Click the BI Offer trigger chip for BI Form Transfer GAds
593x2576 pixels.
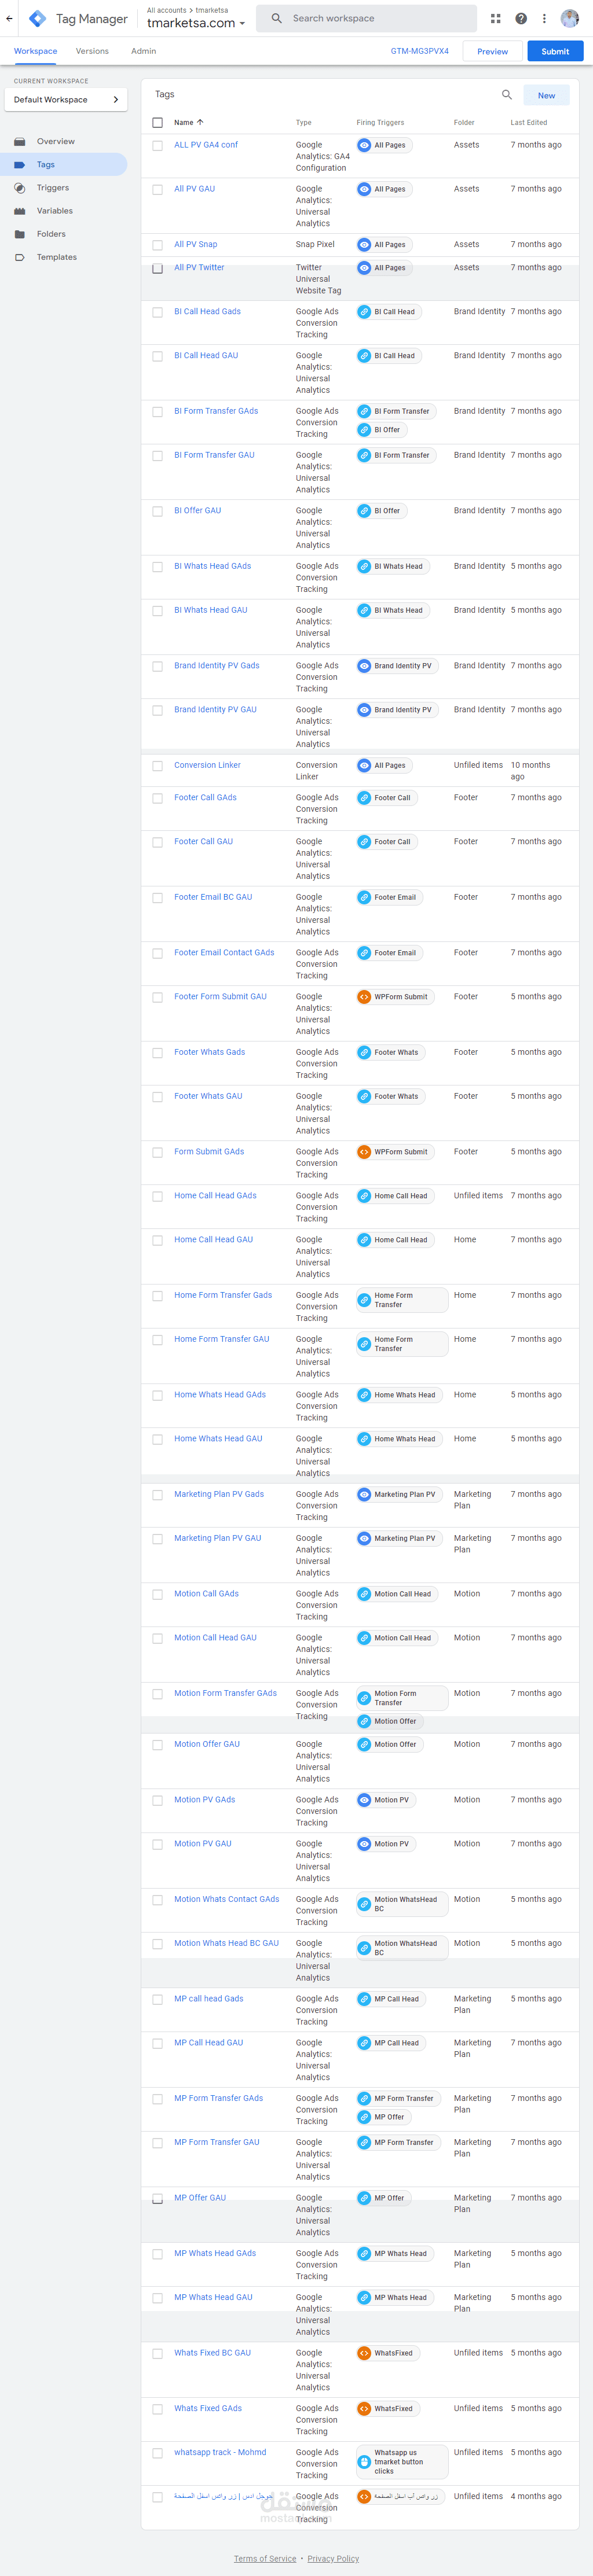pyautogui.click(x=381, y=430)
